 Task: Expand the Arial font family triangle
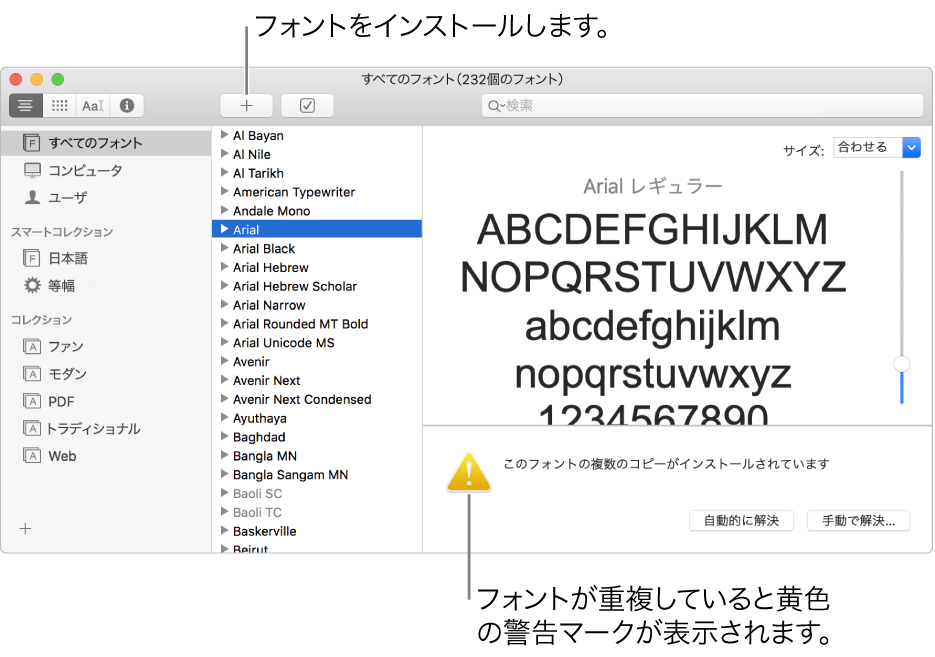pyautogui.click(x=224, y=229)
